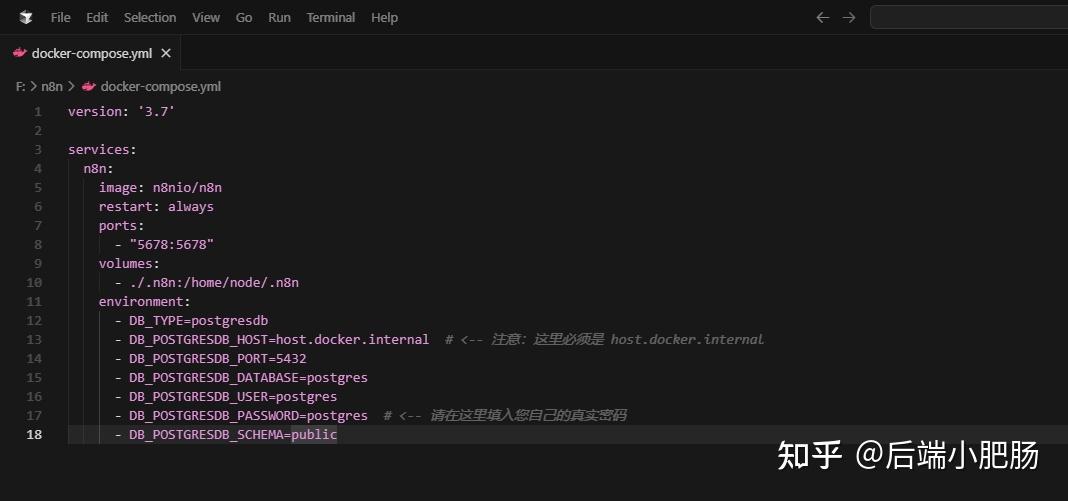1068x501 pixels.
Task: Click the "5678:5678" port mapping
Action: (172, 244)
